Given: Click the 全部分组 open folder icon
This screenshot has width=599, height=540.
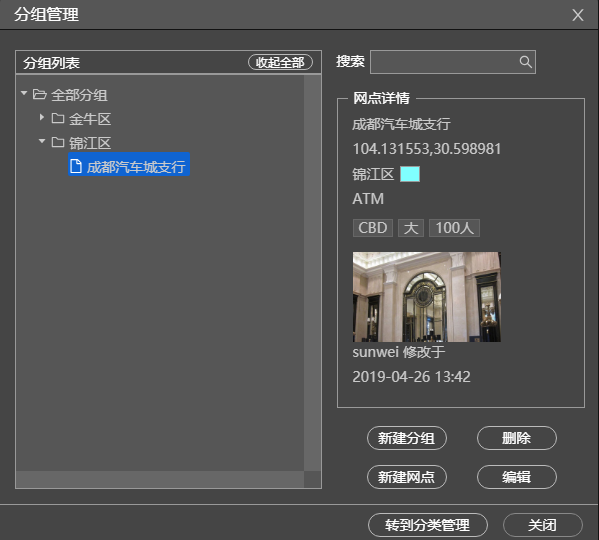Looking at the screenshot, I should click(x=40, y=94).
